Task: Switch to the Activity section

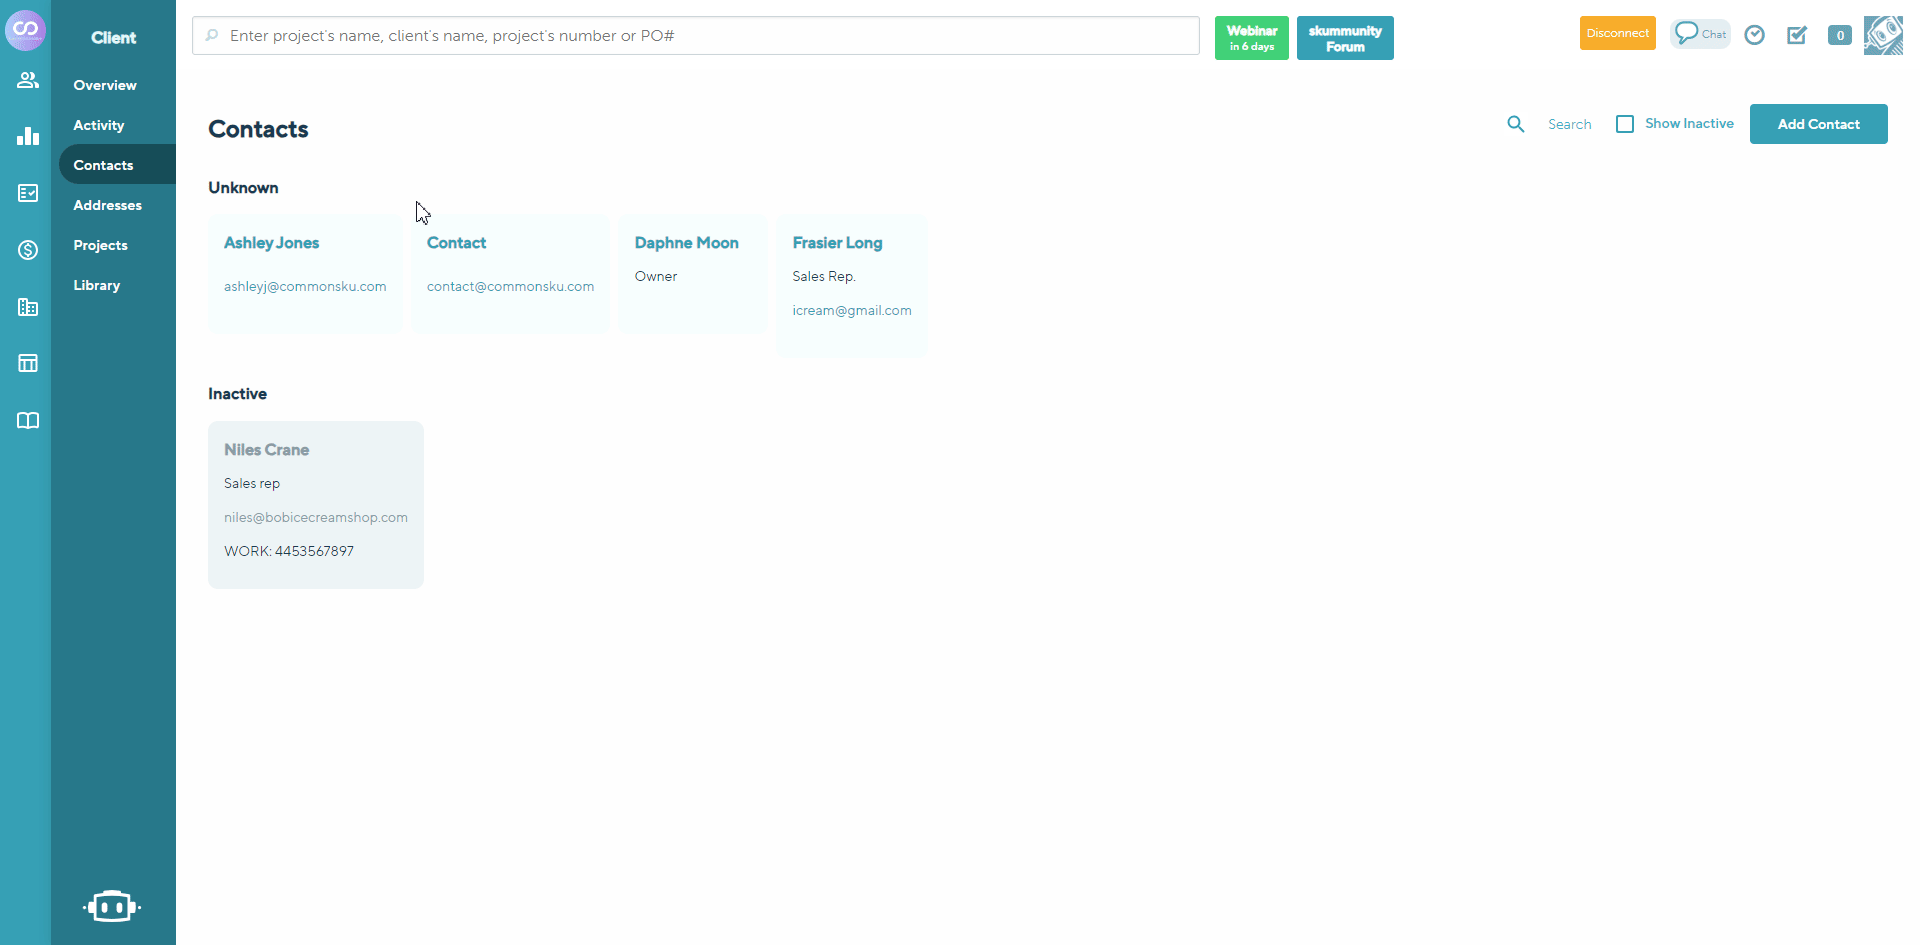Action: tap(98, 125)
